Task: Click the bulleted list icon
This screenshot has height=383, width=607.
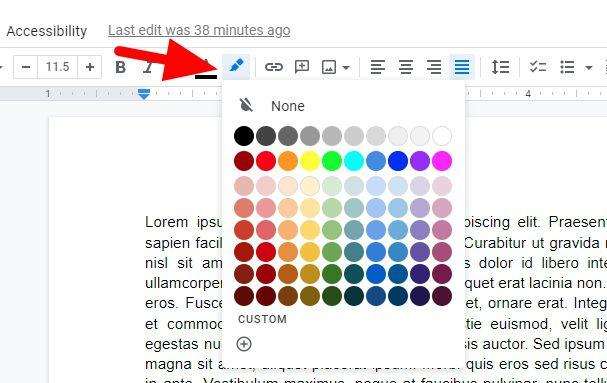Action: [x=567, y=67]
